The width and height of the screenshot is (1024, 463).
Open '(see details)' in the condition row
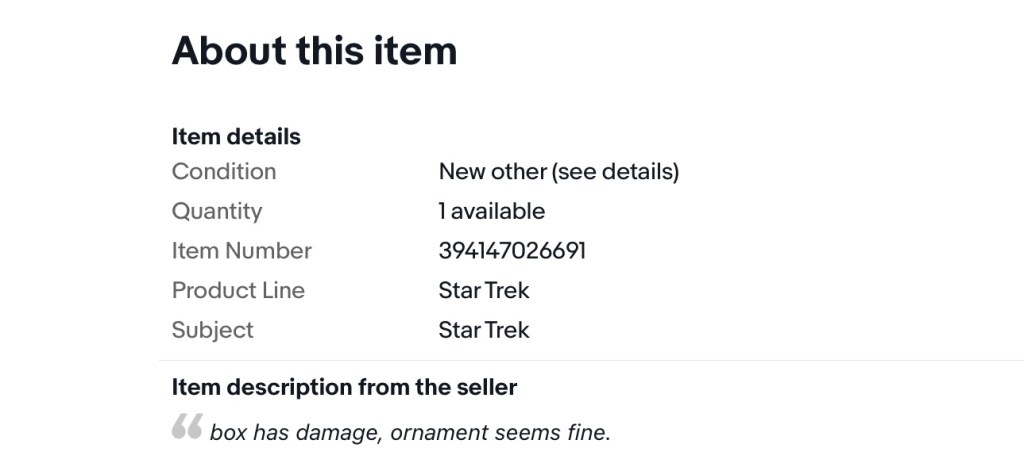[x=615, y=171]
